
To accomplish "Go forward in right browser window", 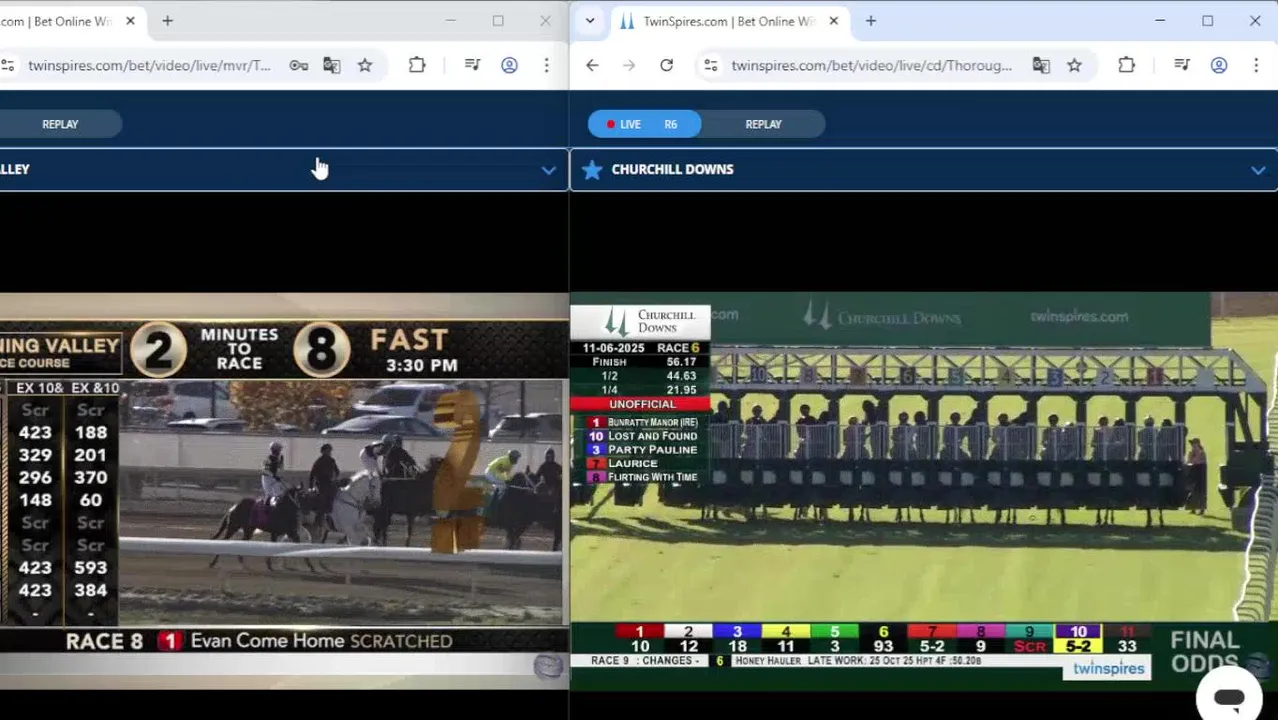I will (x=629, y=66).
